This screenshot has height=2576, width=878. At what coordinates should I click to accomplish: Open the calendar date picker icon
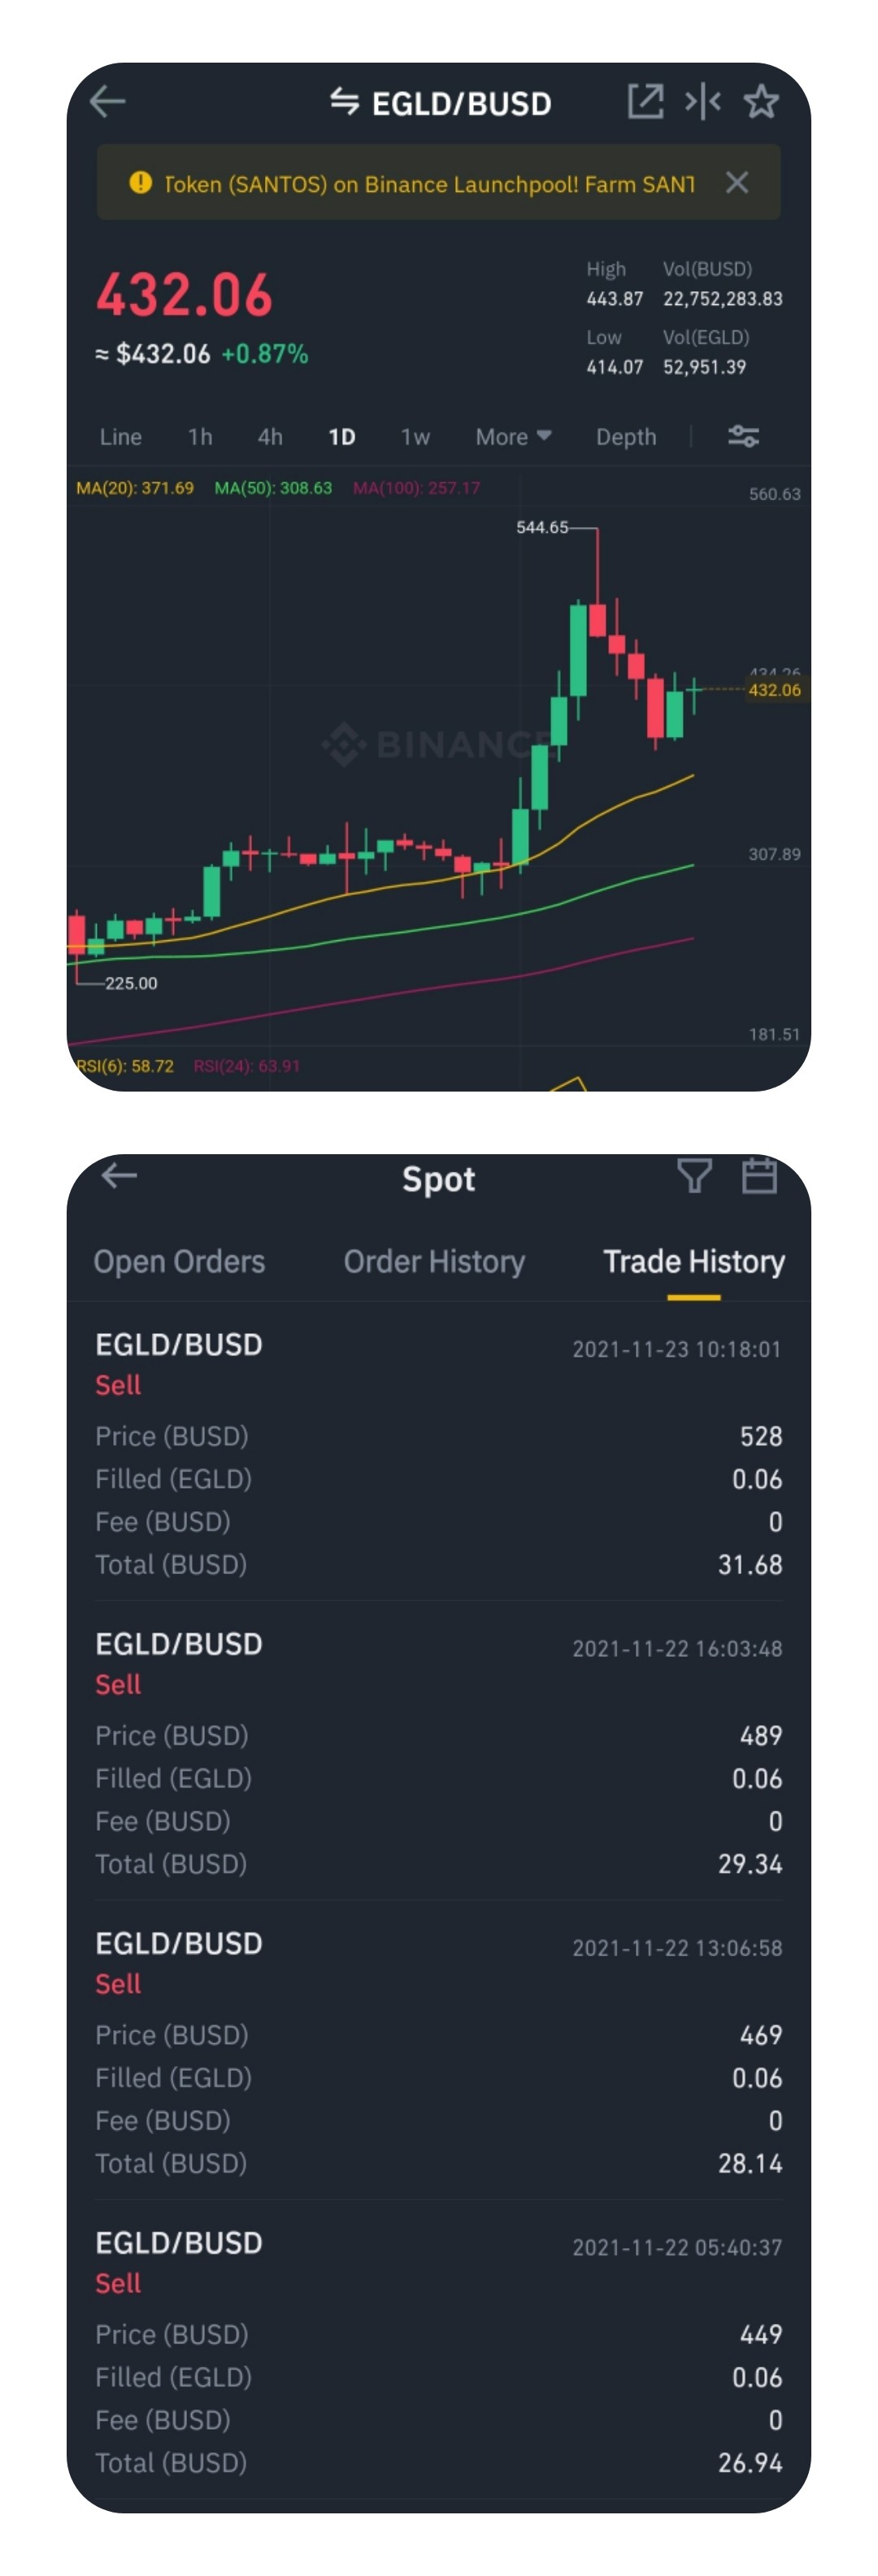[x=759, y=1176]
